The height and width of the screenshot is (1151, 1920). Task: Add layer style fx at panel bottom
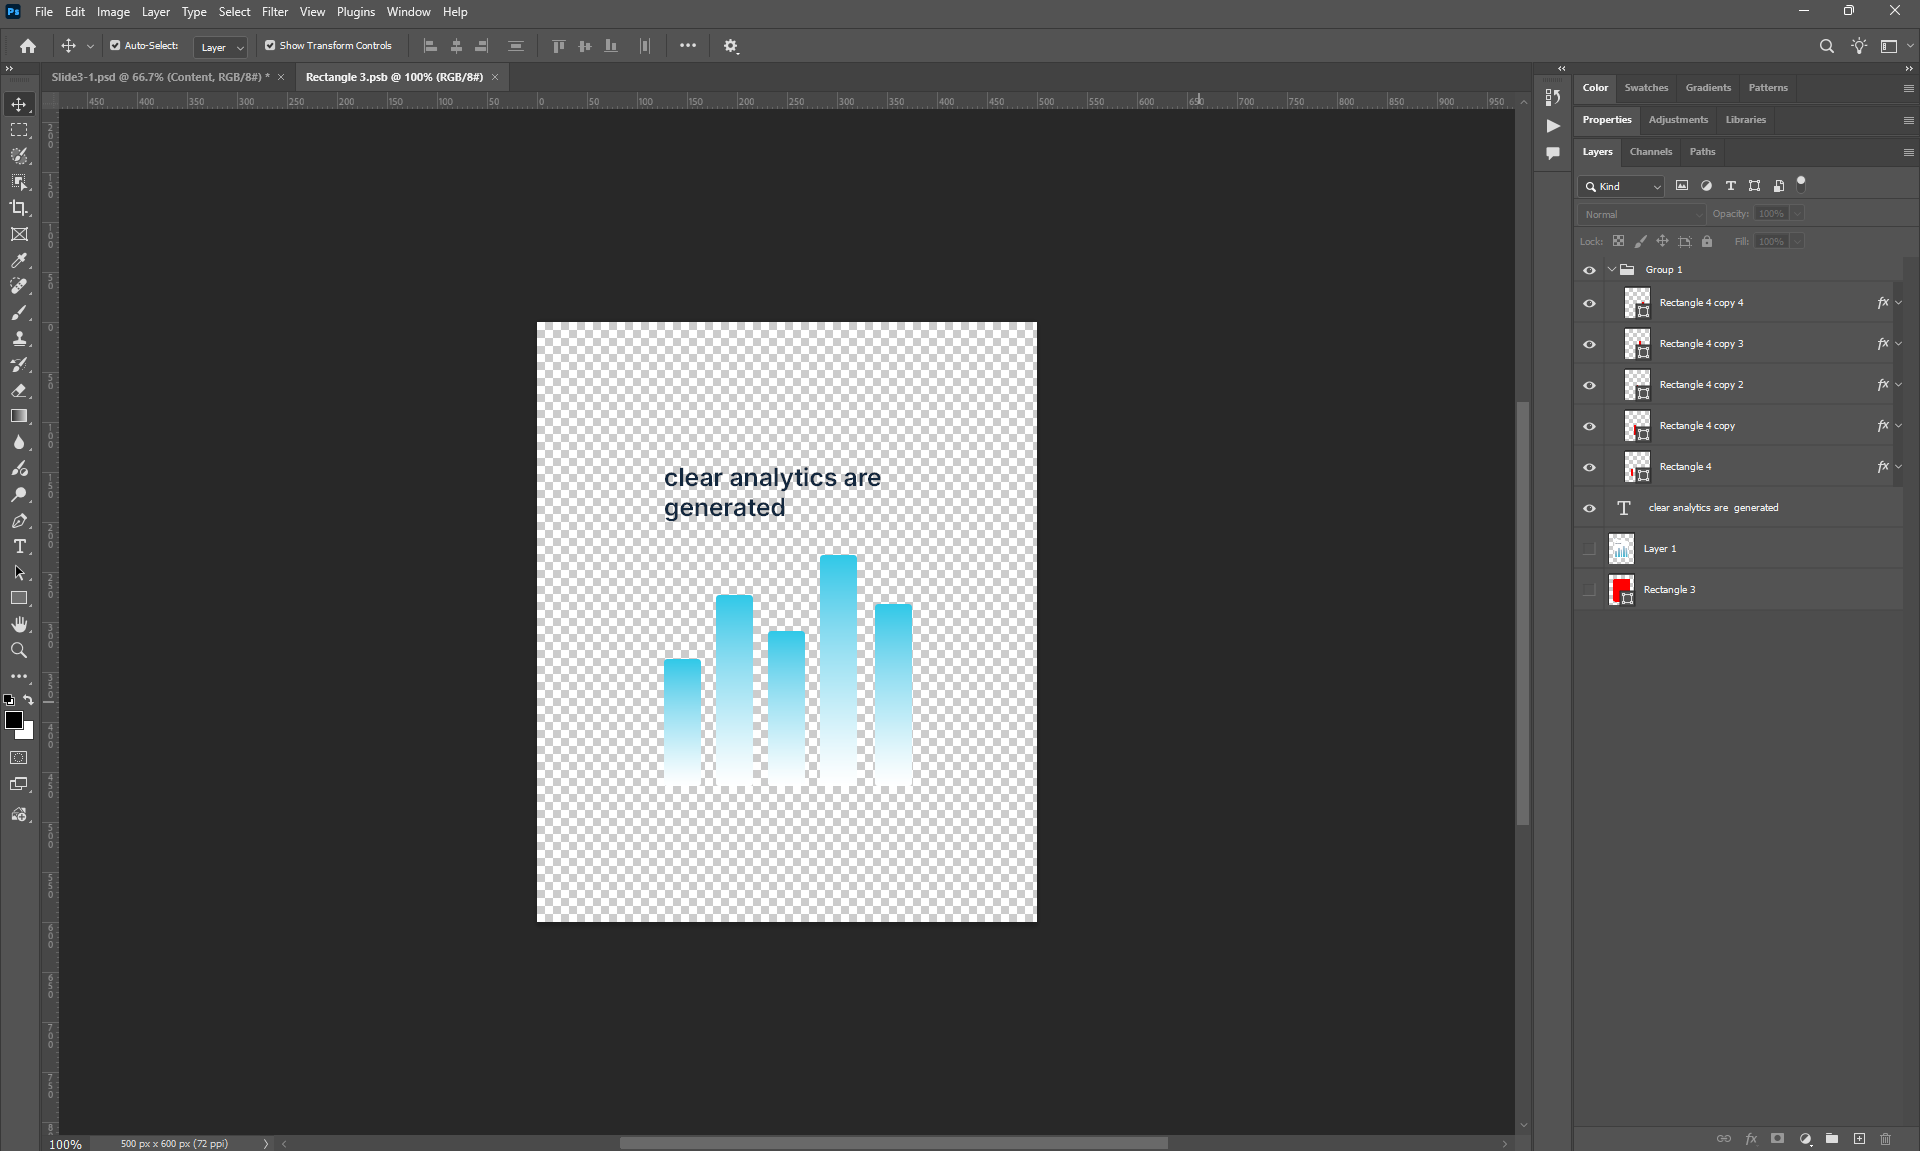tap(1751, 1138)
